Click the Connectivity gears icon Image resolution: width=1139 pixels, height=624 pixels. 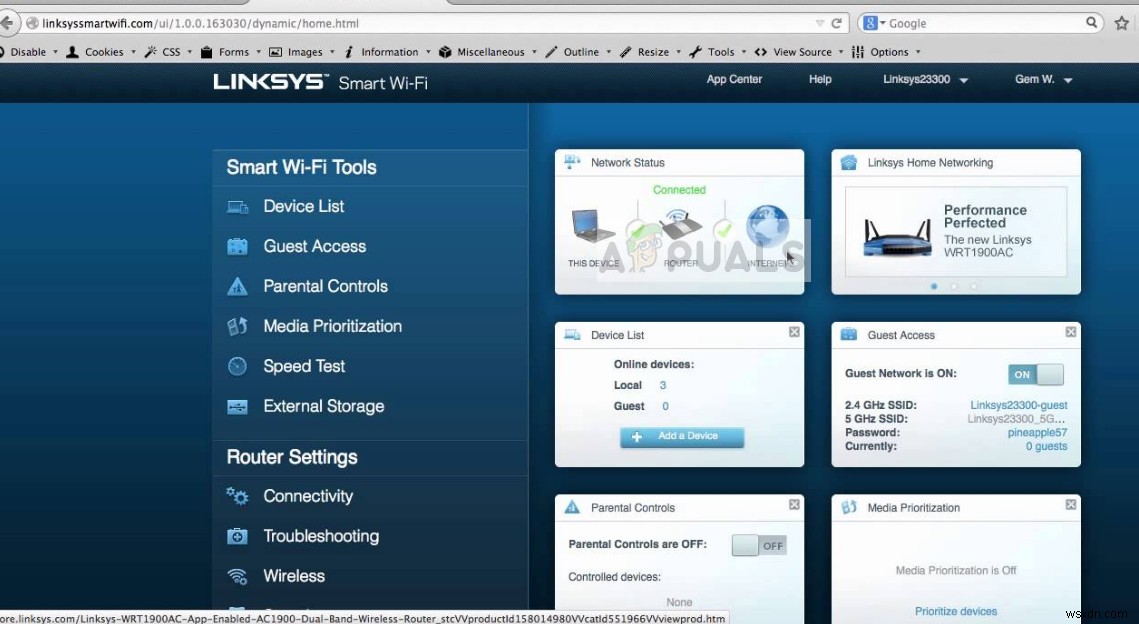point(238,496)
